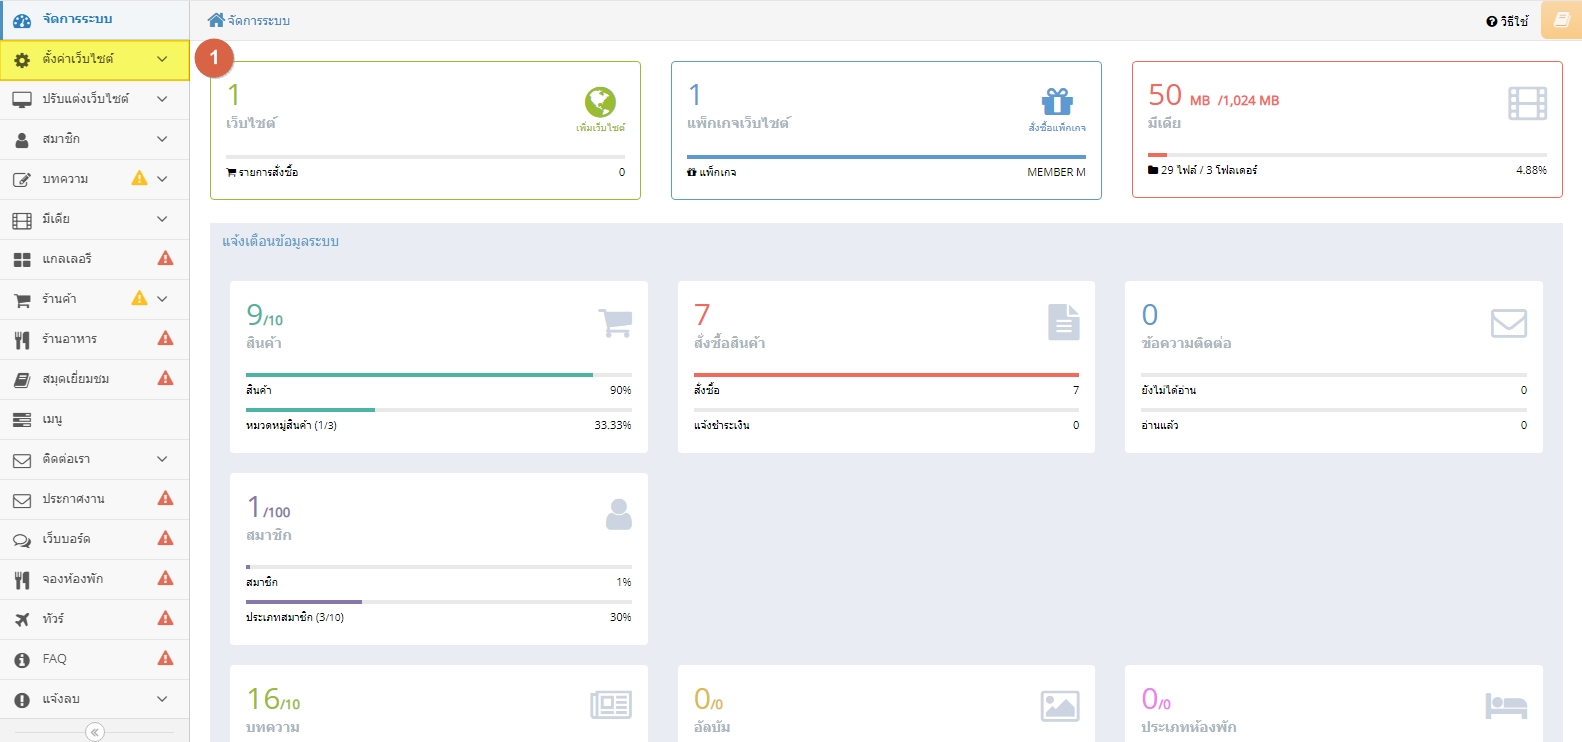Expand the ปรับแต่งเว็บไซต์ menu chevron

162,99
